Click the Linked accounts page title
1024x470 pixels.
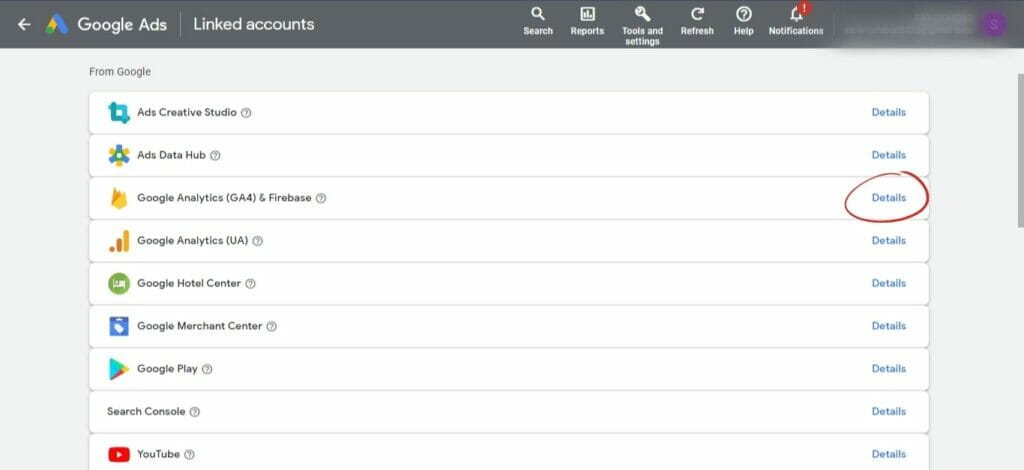click(253, 24)
